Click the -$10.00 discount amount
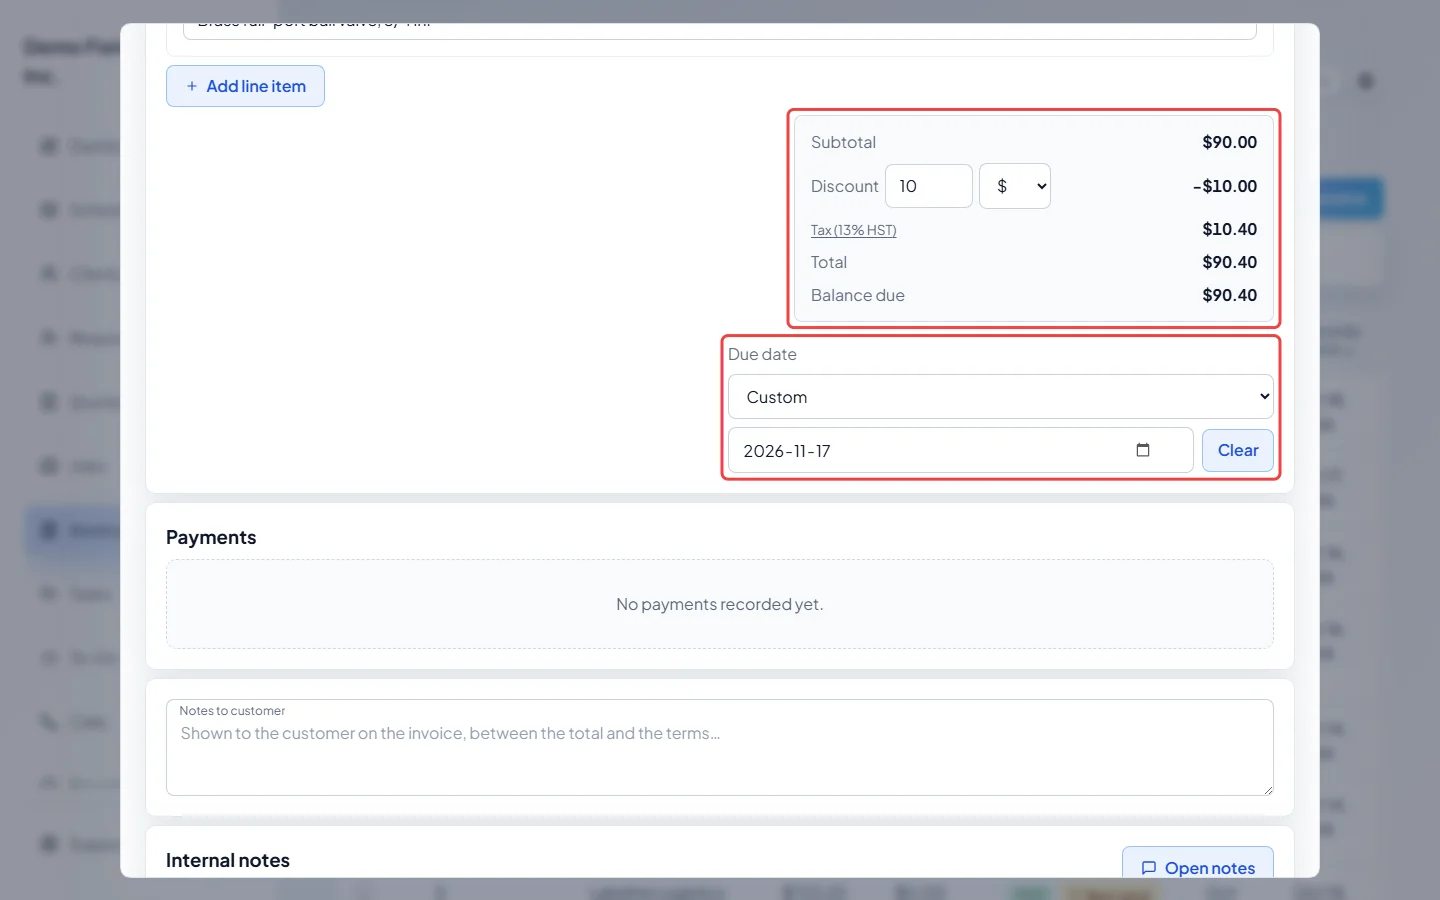 [x=1225, y=186]
